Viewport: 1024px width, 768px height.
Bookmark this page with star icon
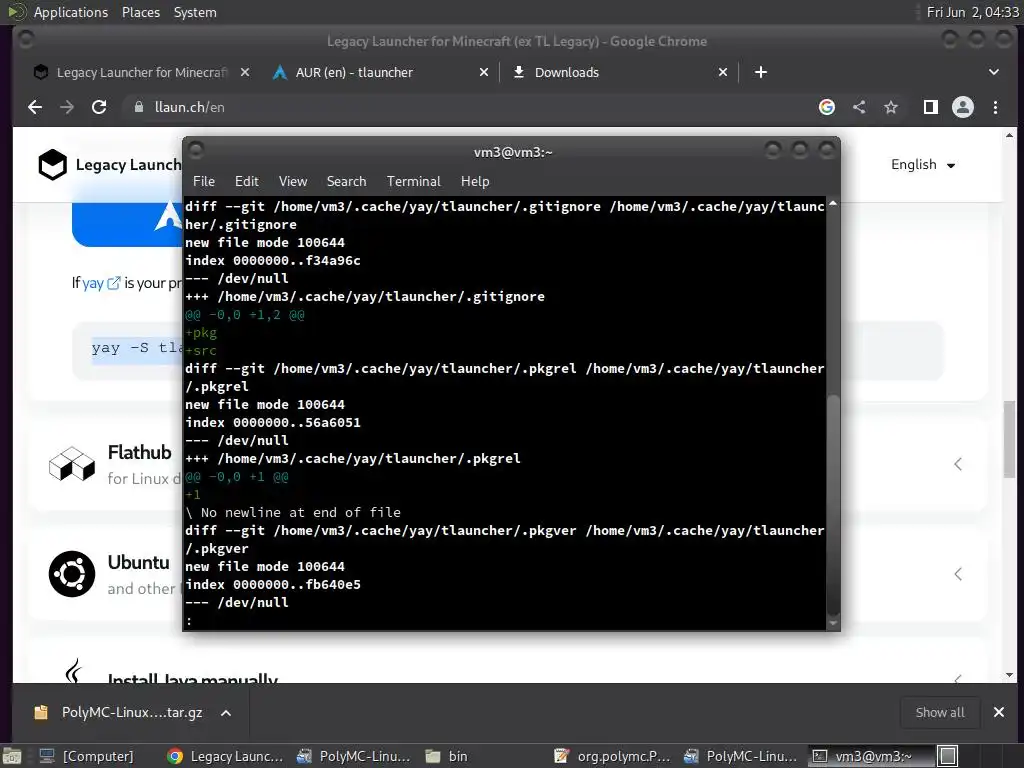click(x=891, y=107)
